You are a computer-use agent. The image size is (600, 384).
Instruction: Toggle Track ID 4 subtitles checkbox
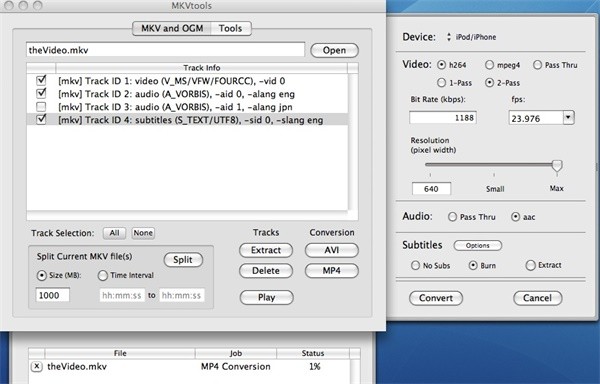(x=41, y=120)
